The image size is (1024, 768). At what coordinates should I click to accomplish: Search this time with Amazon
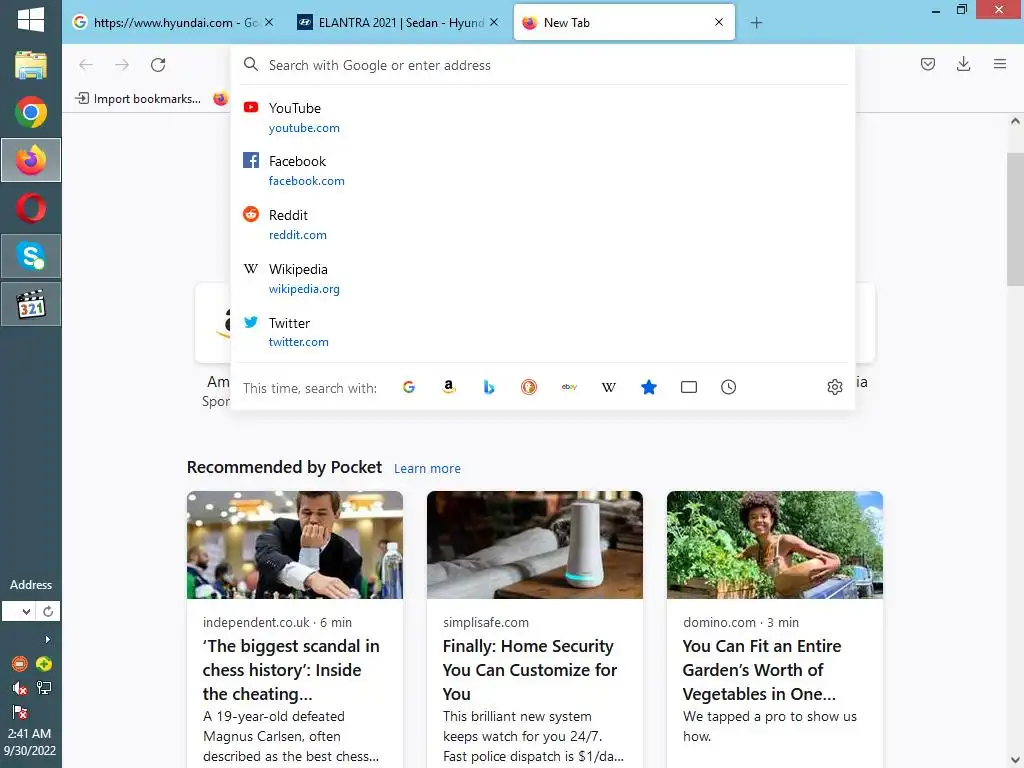coord(449,387)
